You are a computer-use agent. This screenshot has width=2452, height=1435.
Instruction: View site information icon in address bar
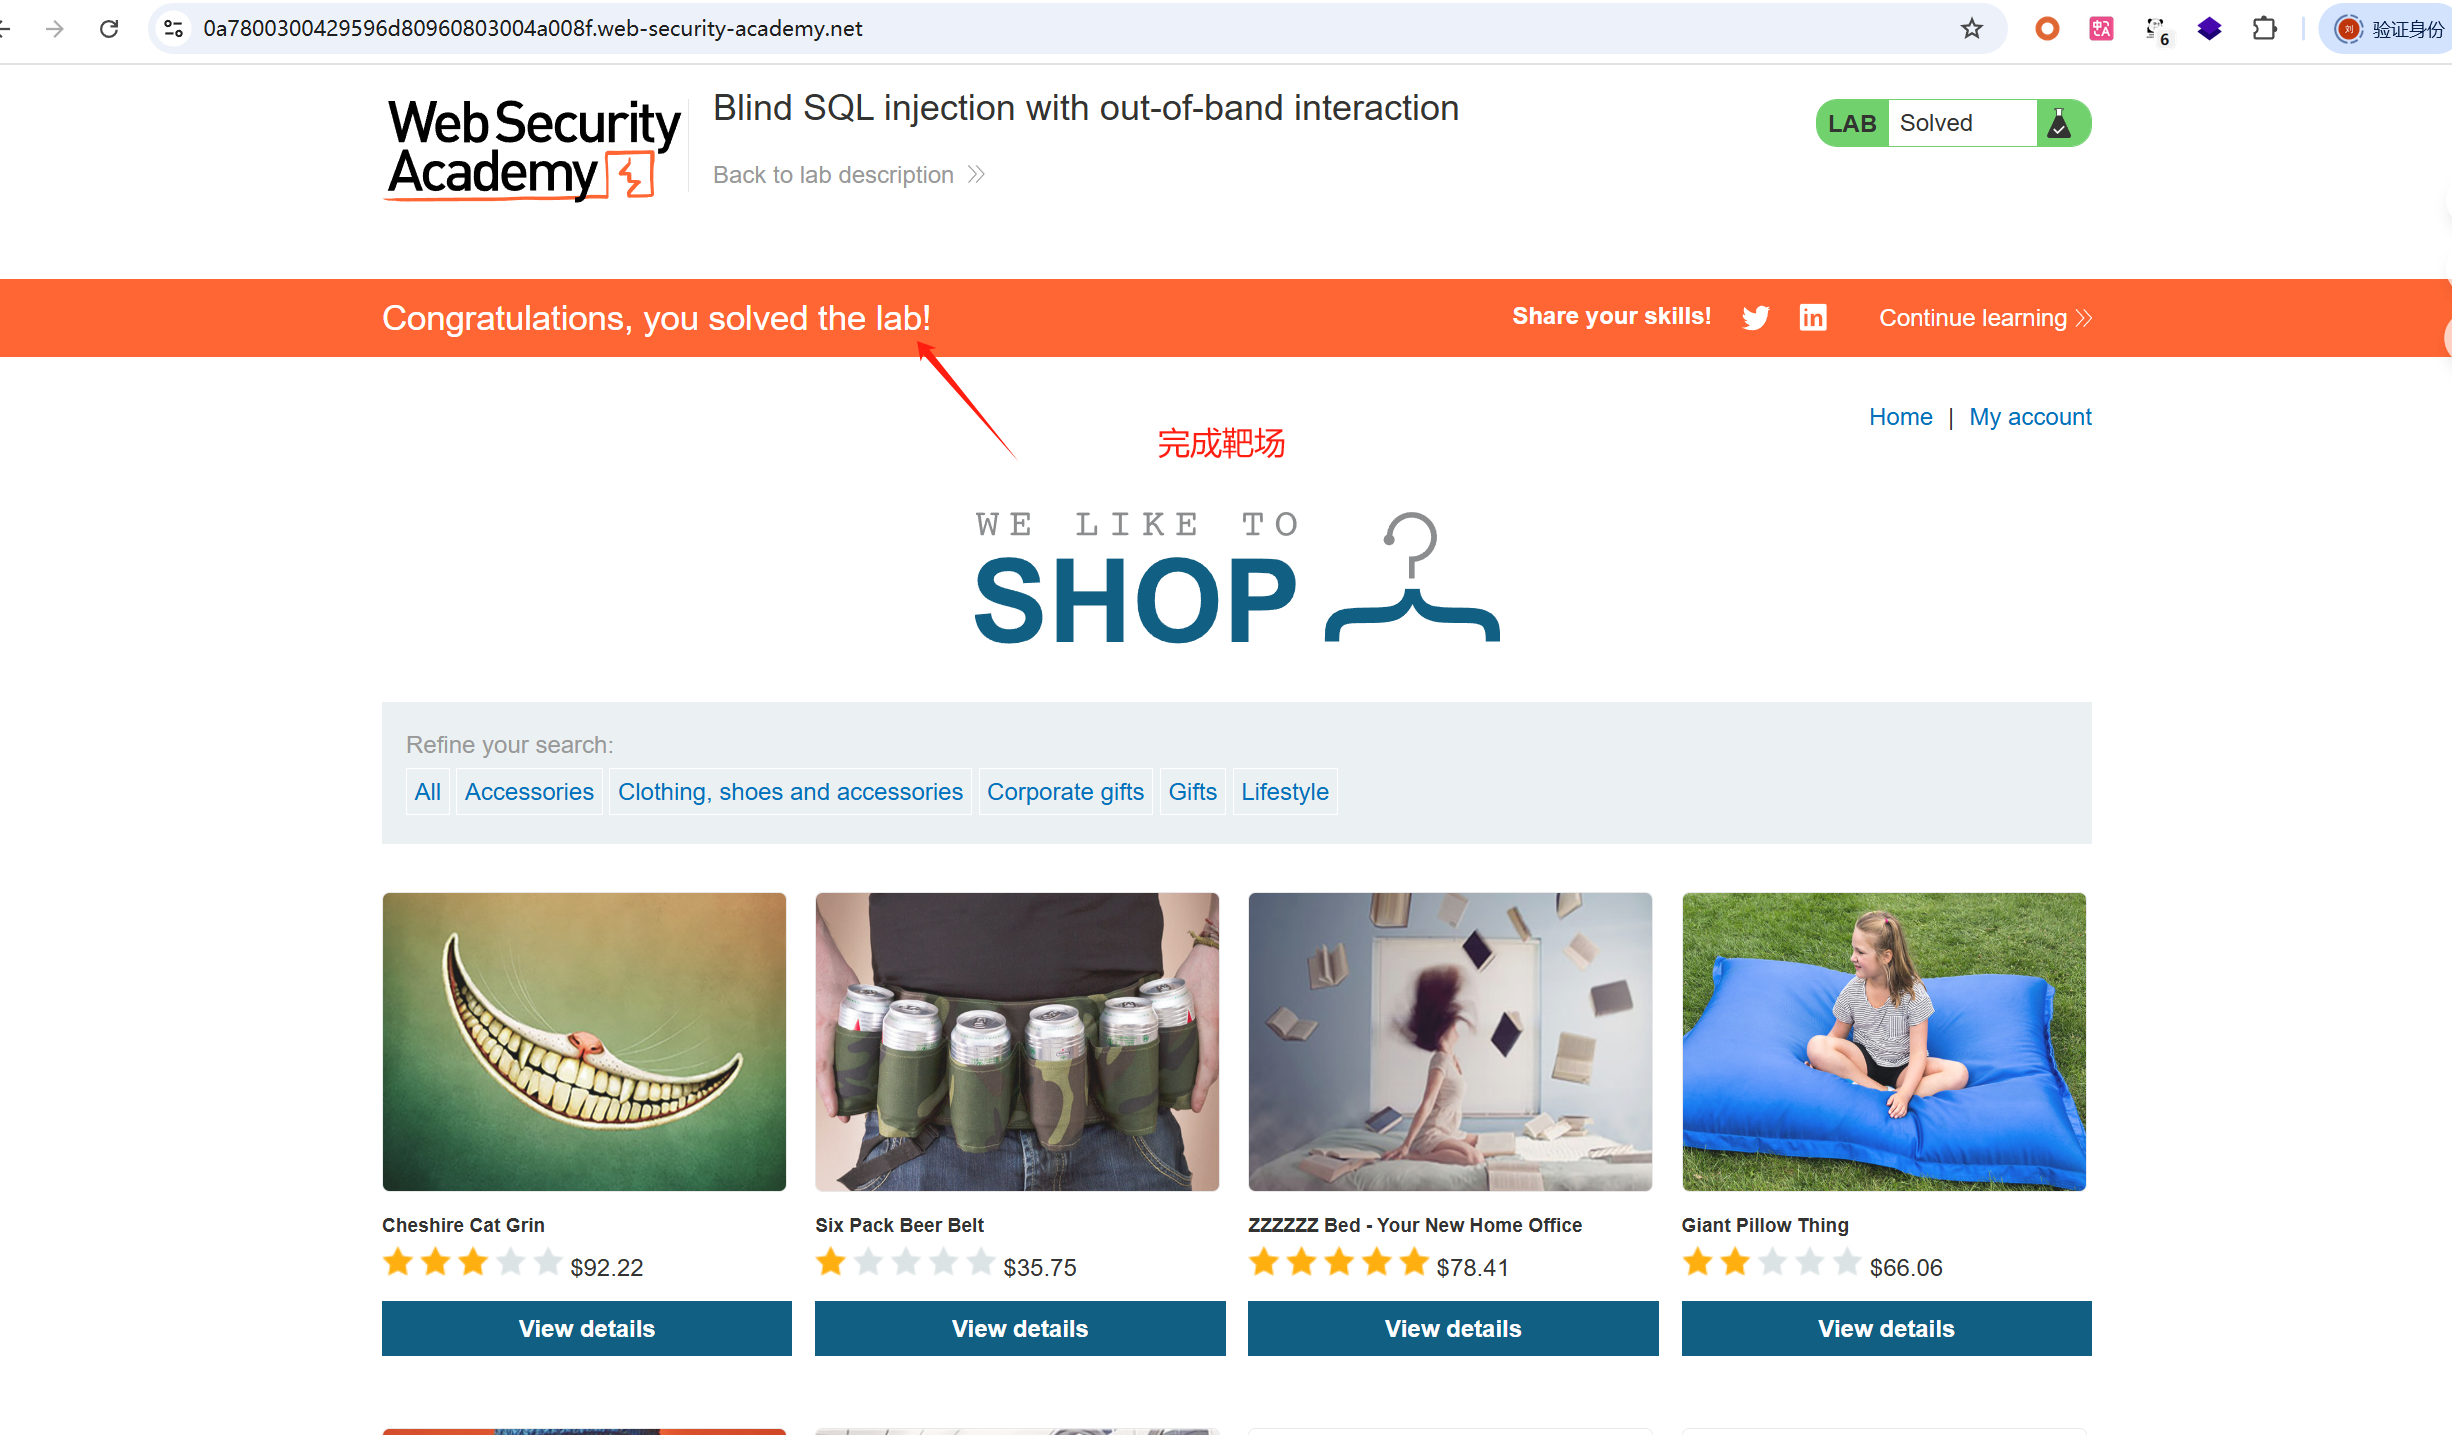click(x=174, y=28)
